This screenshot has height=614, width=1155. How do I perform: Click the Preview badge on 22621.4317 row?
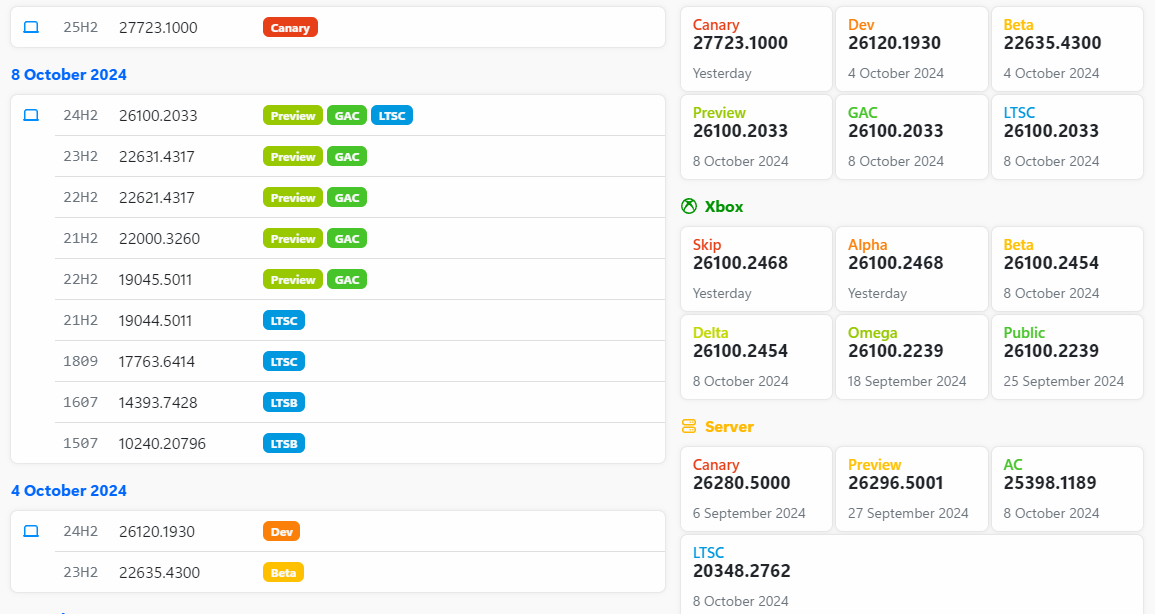click(292, 197)
